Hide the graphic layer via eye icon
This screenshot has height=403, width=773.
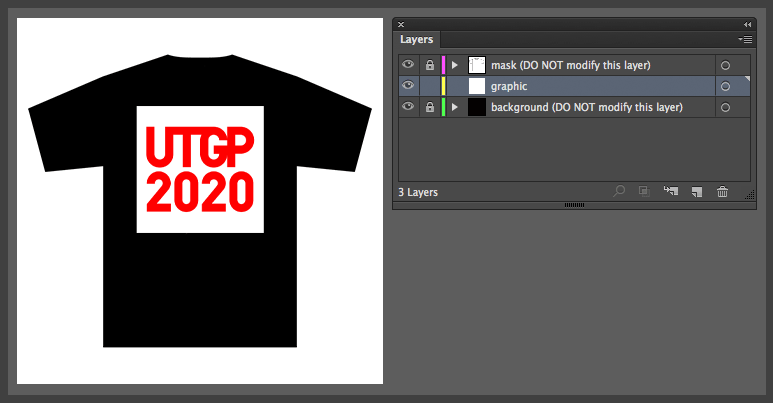(x=408, y=86)
